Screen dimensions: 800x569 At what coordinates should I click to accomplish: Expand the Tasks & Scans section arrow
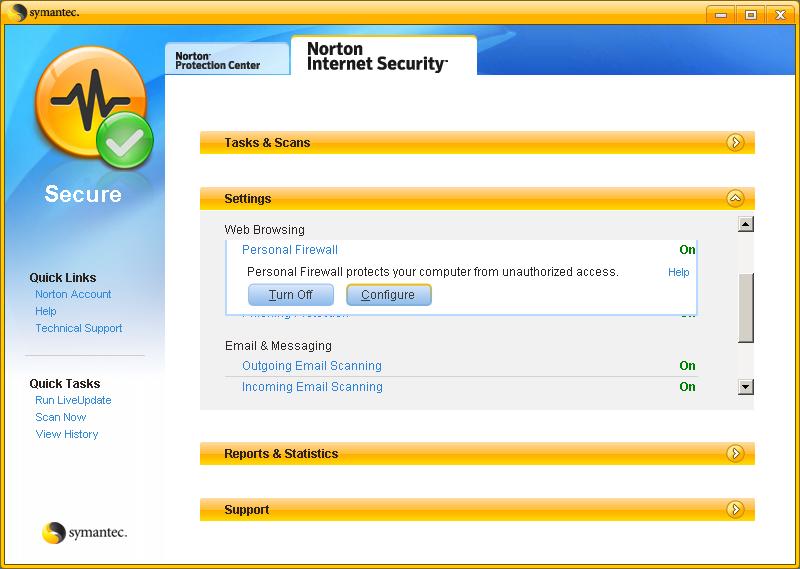pos(735,142)
